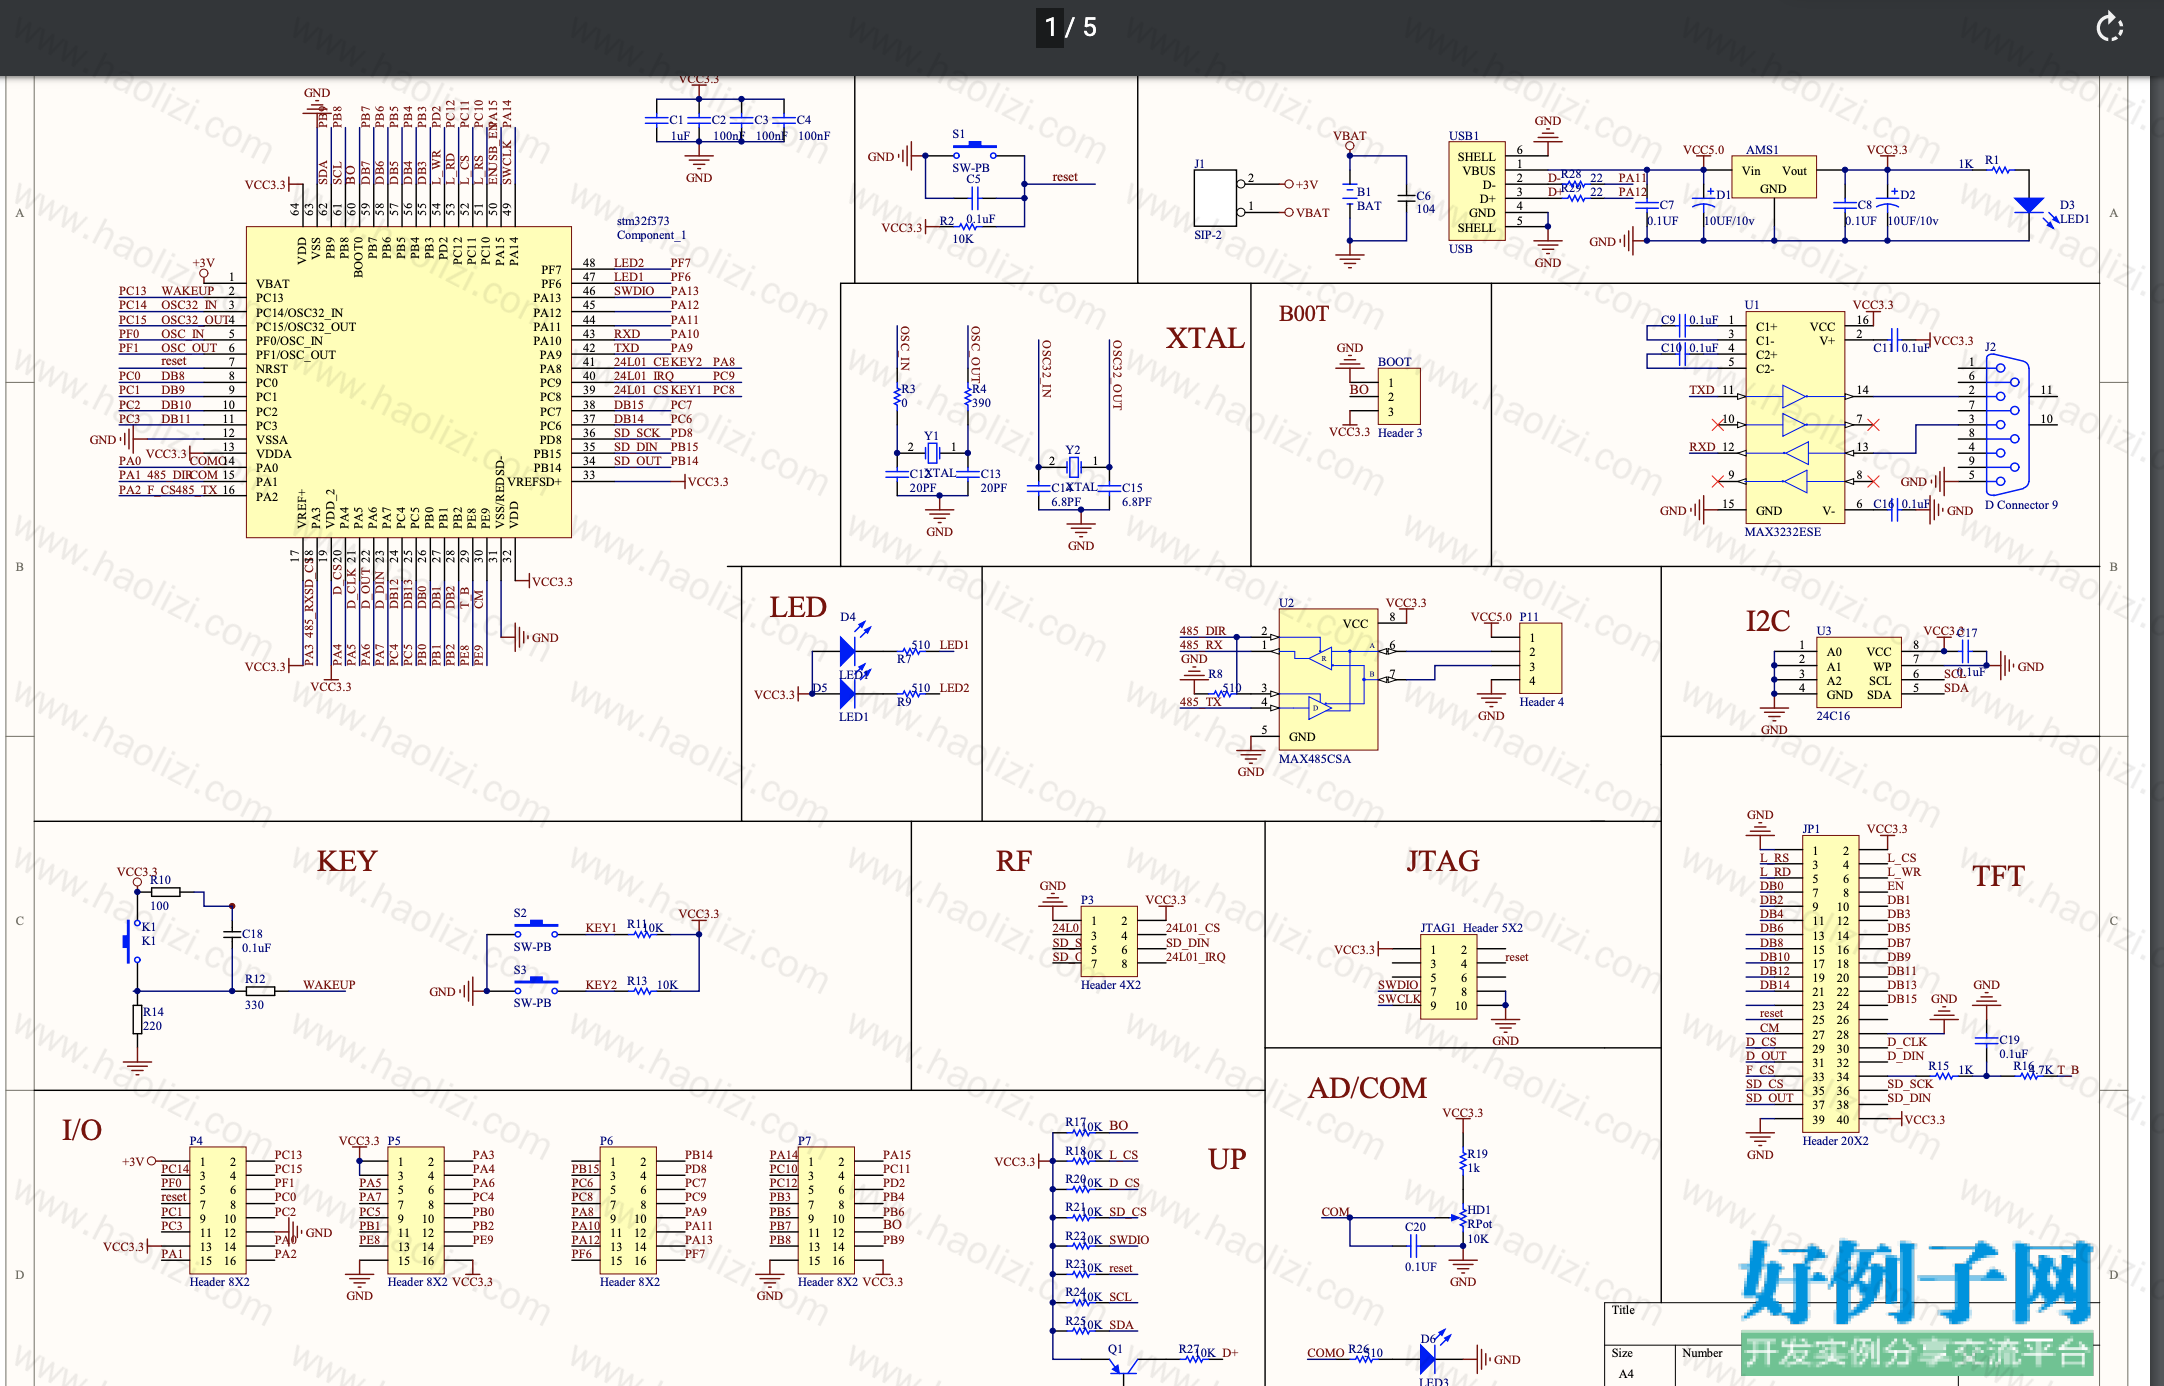2164x1386 pixels.
Task: Click the D Connector 9 serial port symbol
Action: click(x=2006, y=425)
